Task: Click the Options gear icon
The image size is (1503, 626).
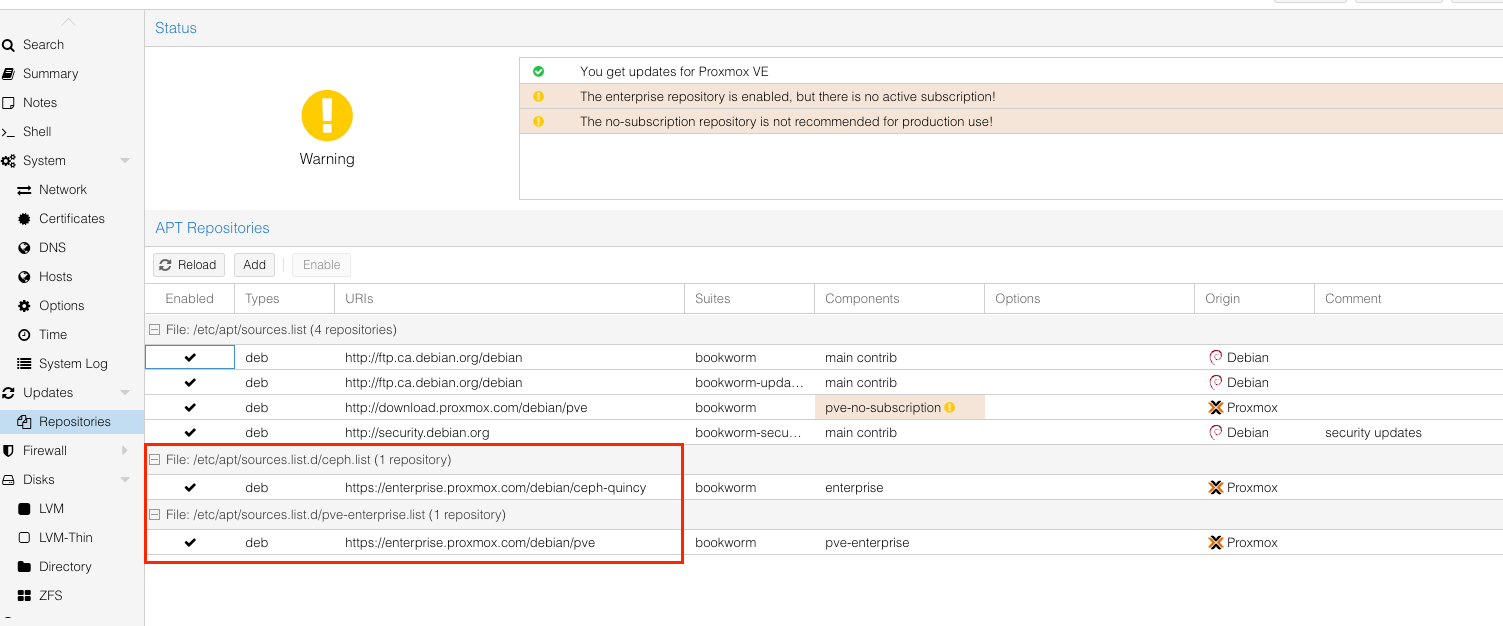Action: click(24, 306)
